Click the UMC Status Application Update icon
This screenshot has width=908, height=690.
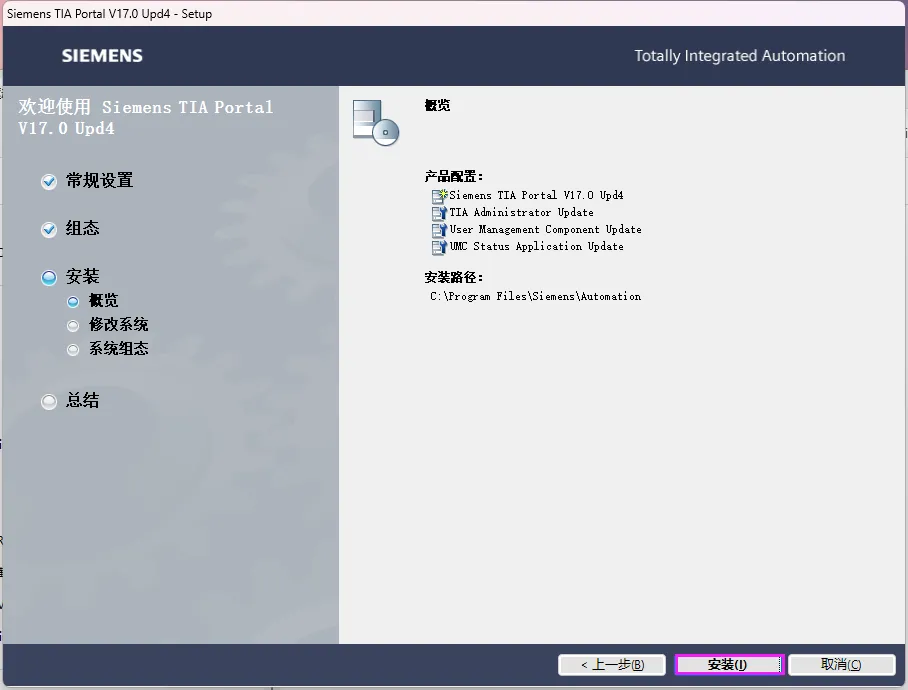coord(440,247)
